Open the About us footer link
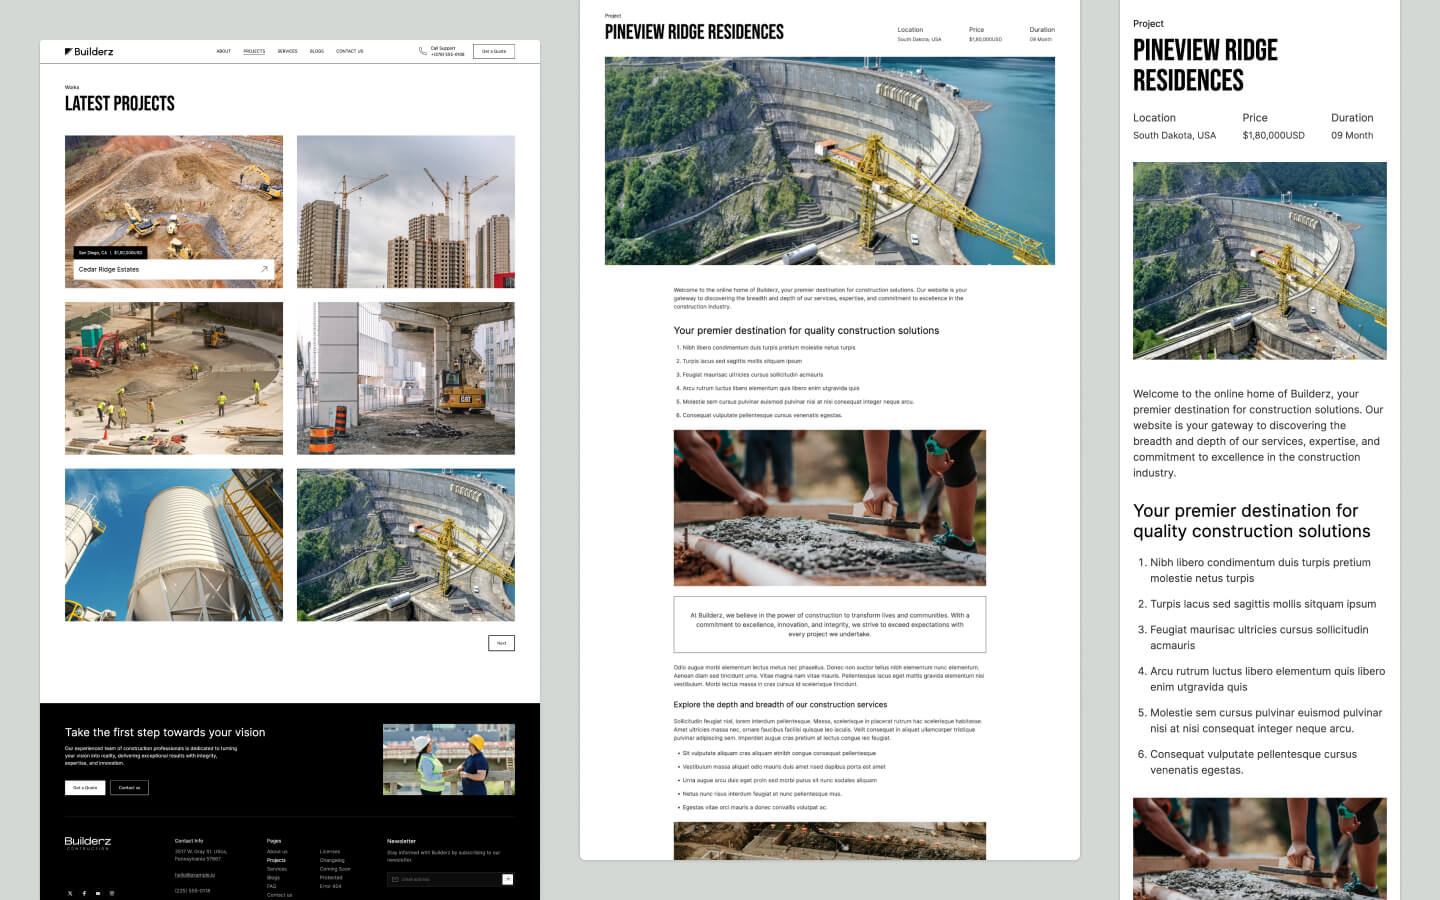 278,851
